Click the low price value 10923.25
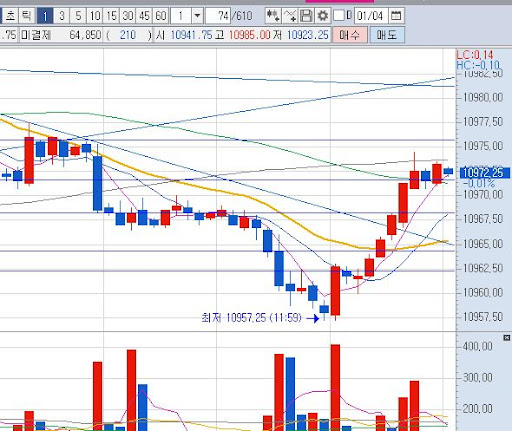Screen dimensions: 512x431 coord(308,35)
